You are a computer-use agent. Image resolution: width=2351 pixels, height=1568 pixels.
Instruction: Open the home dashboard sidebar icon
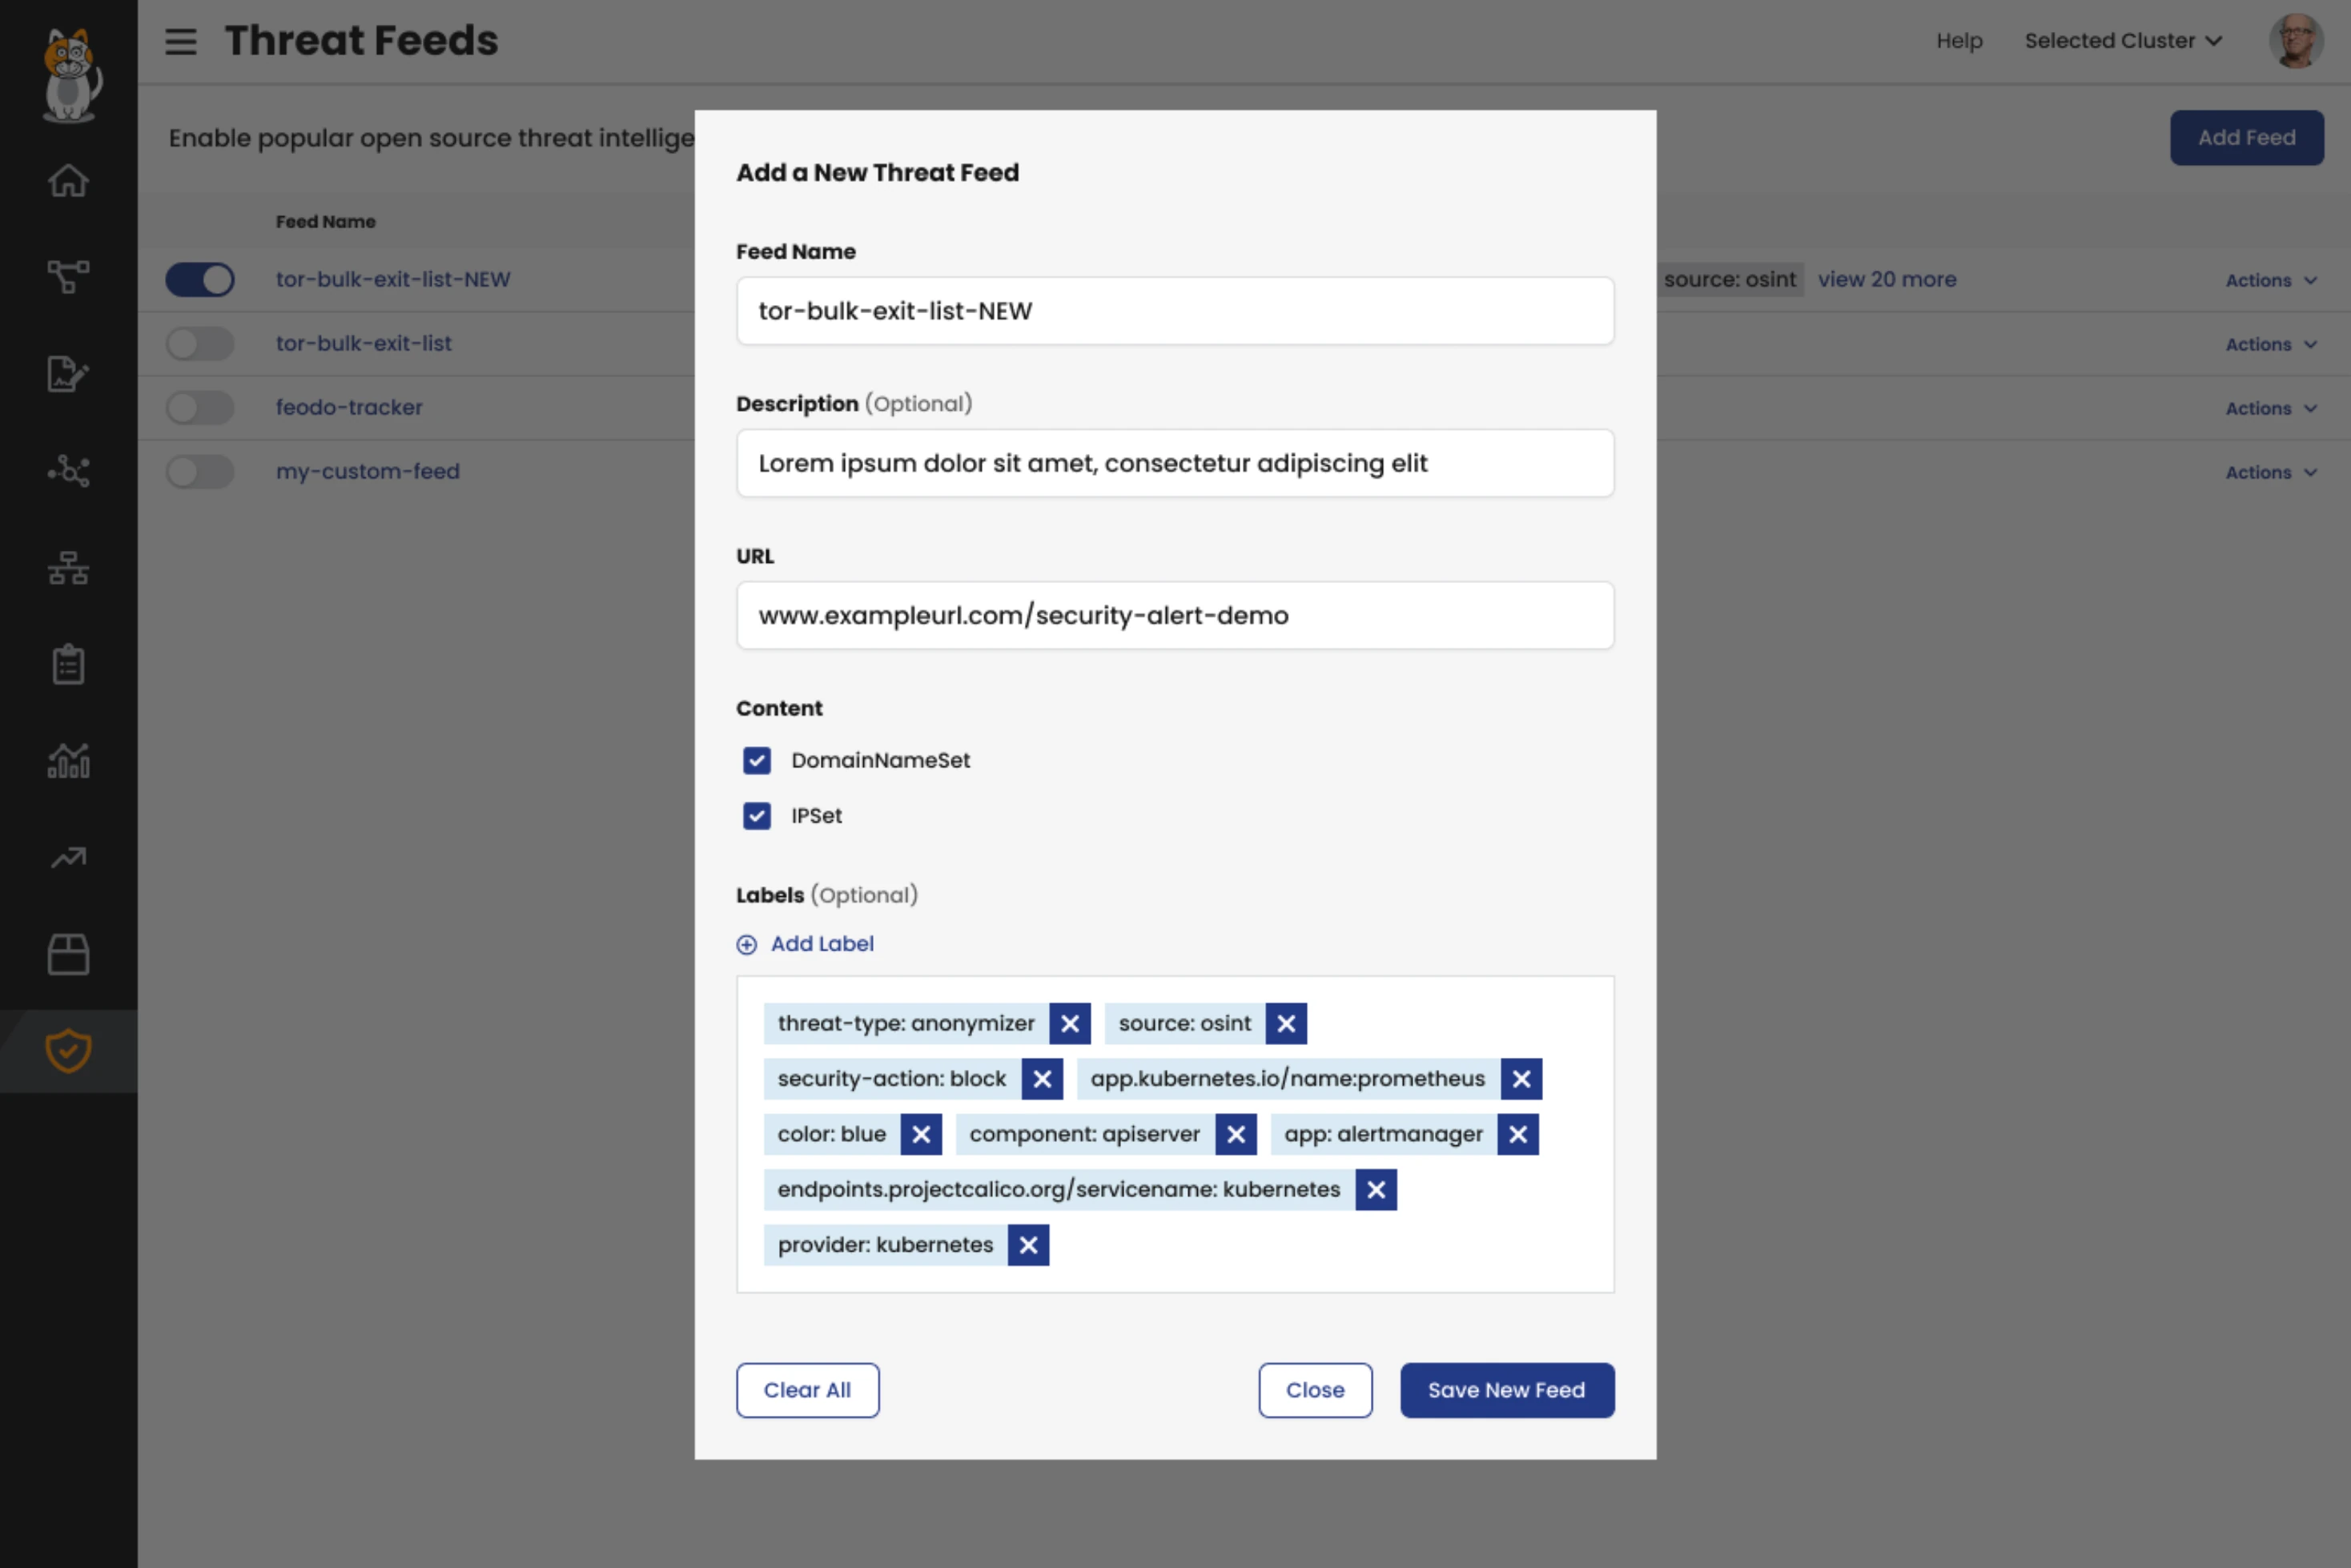[x=68, y=181]
